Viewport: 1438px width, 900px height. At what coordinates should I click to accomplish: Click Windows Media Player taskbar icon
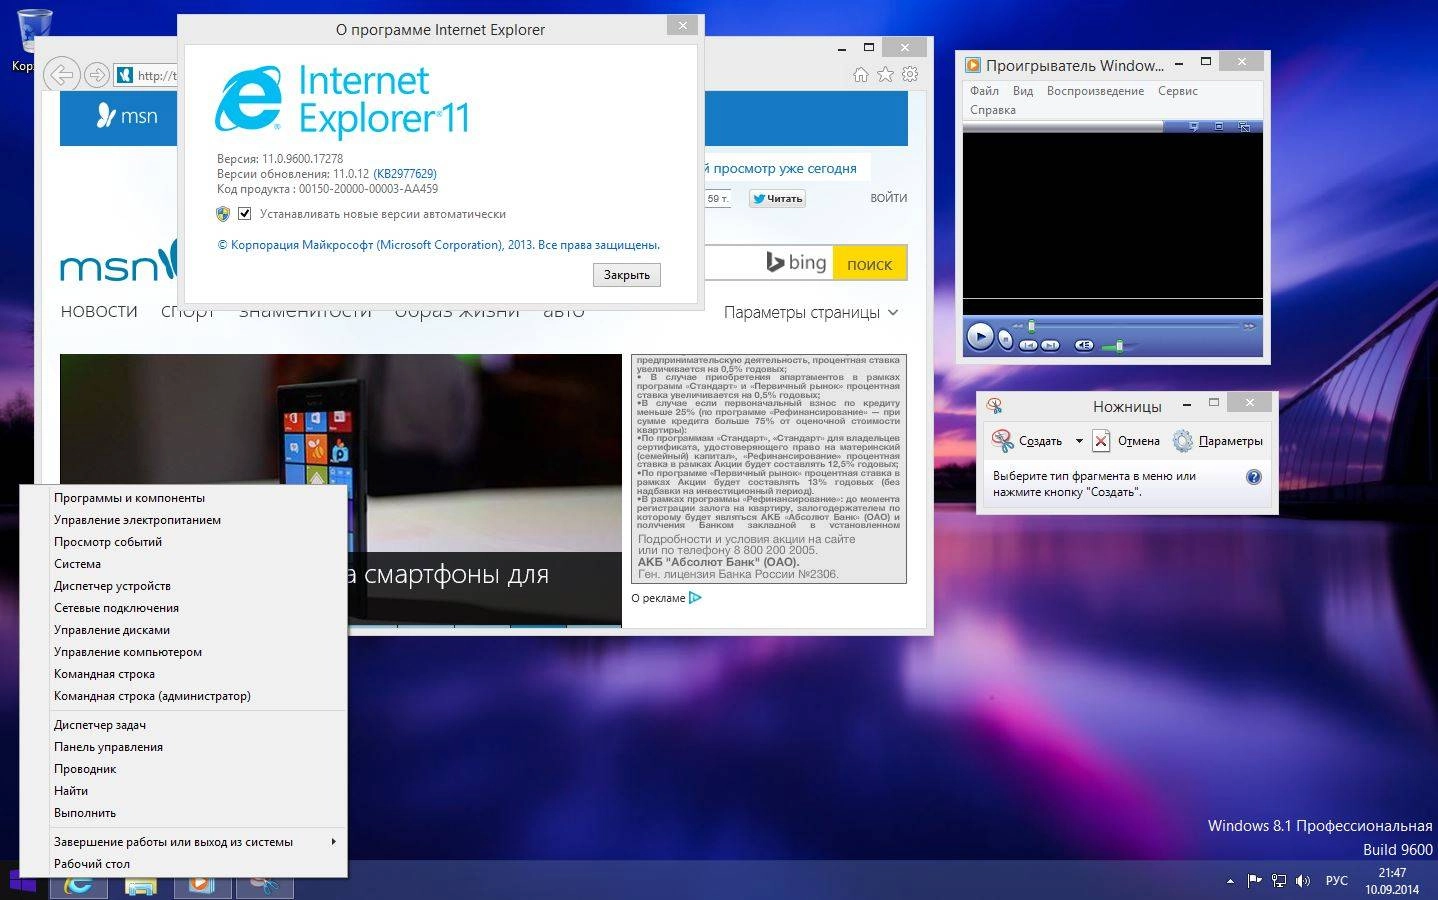coord(203,886)
